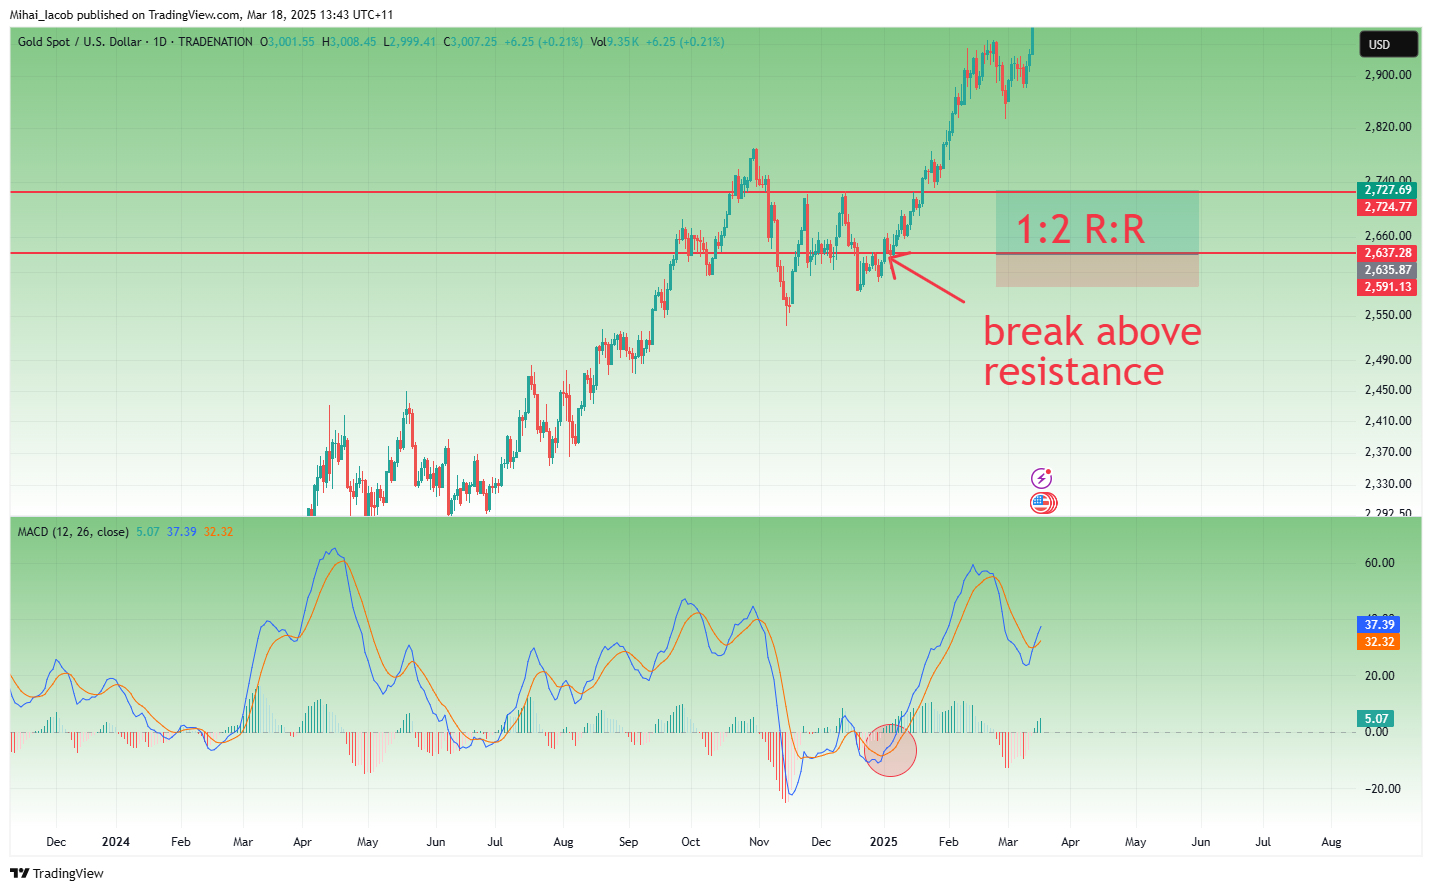Click the Nov label on the time axis
The width and height of the screenshot is (1432, 891).
[759, 842]
